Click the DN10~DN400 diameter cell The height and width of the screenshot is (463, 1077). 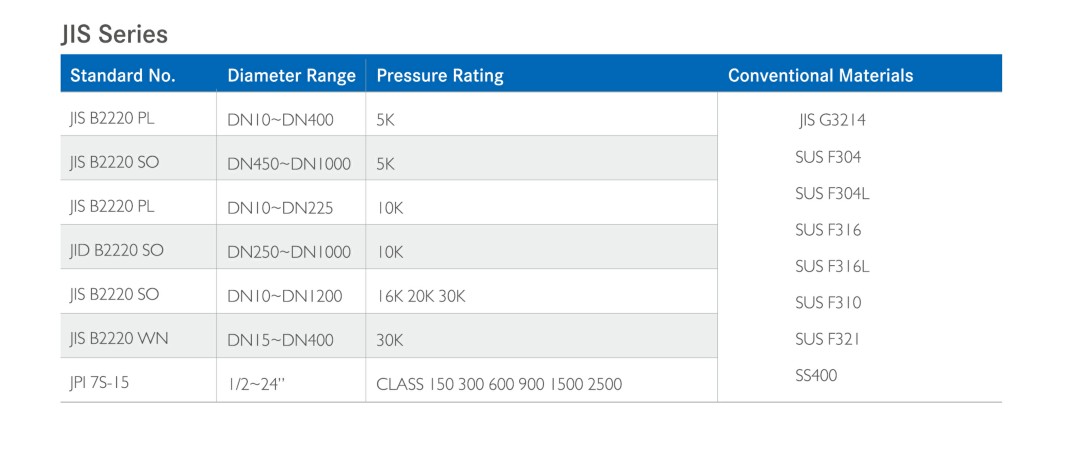(280, 120)
